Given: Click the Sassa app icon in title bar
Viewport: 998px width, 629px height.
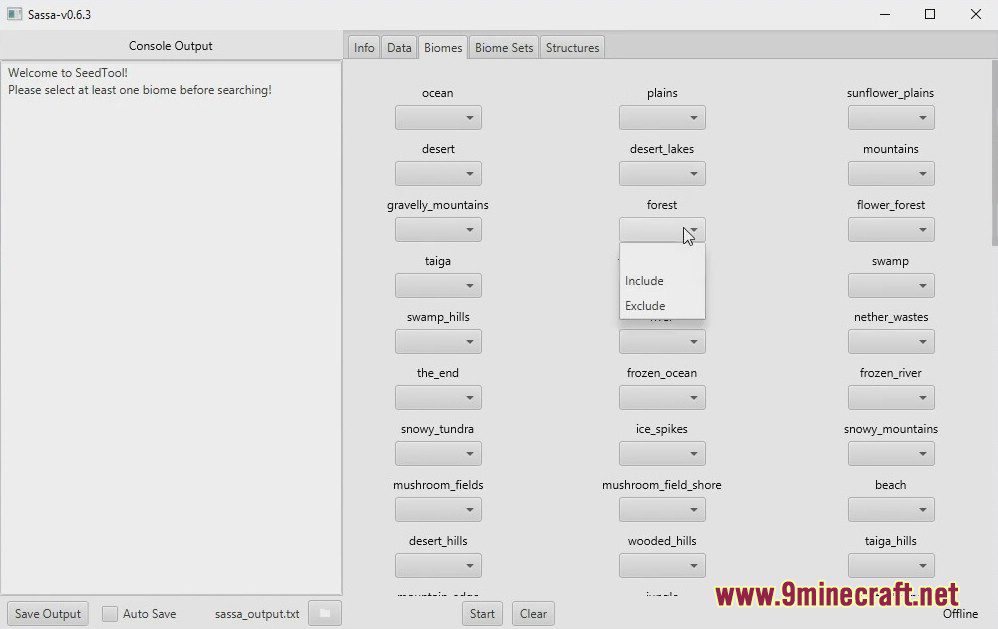Looking at the screenshot, I should 15,14.
